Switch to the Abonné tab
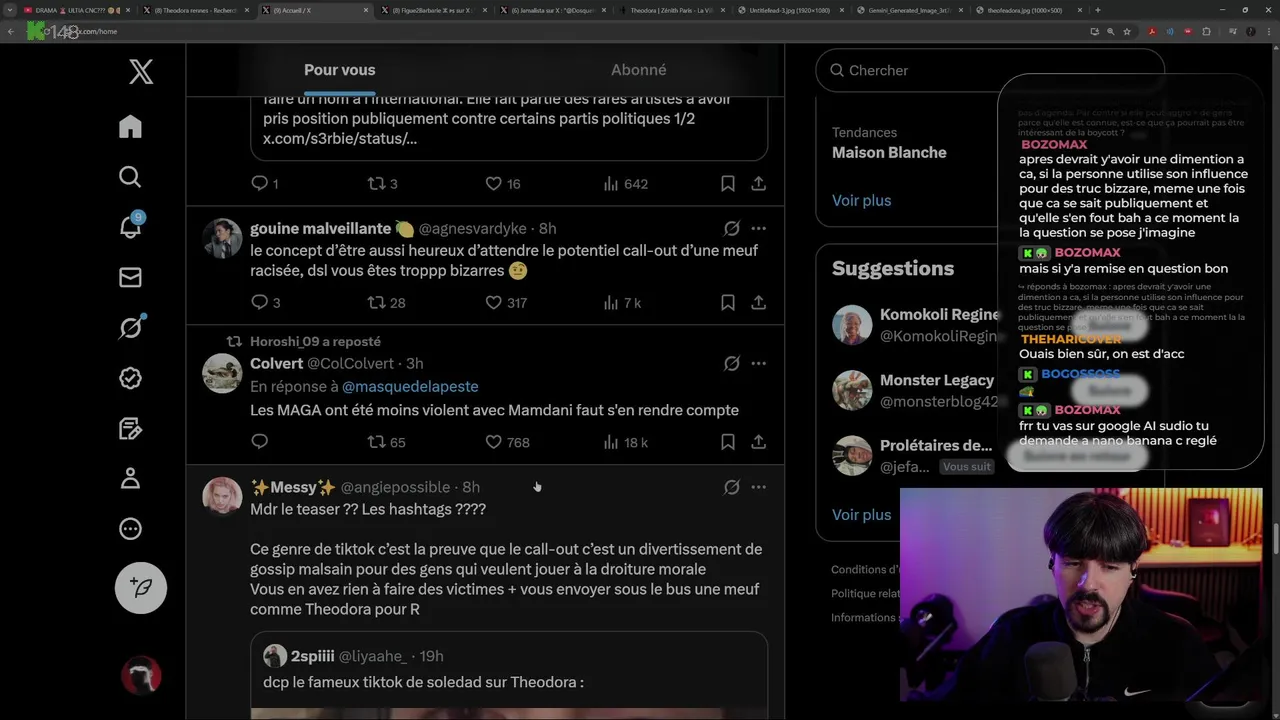1280x720 pixels. [x=638, y=70]
